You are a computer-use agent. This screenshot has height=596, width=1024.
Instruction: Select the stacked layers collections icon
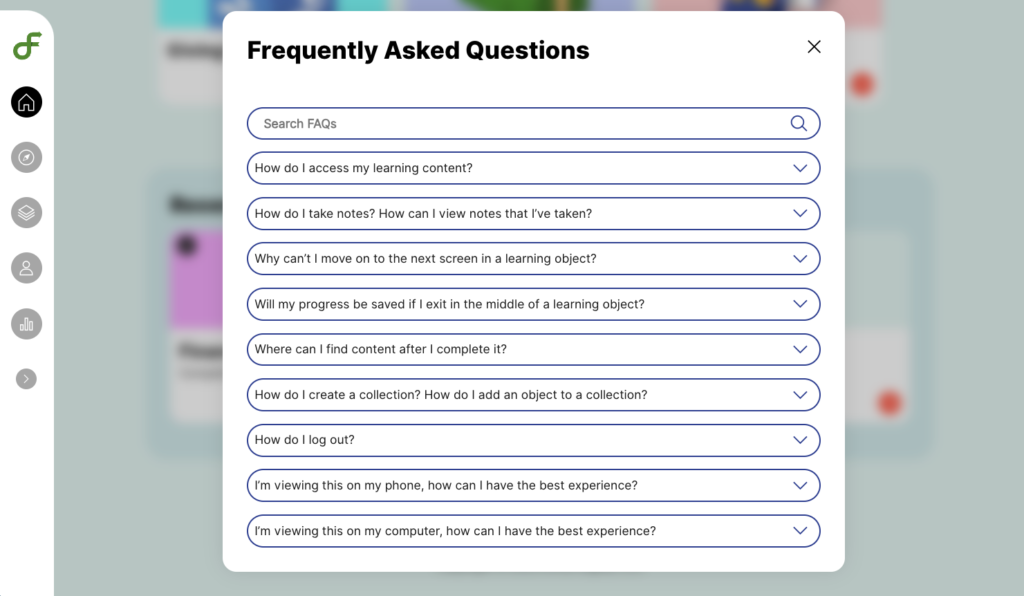pos(27,212)
